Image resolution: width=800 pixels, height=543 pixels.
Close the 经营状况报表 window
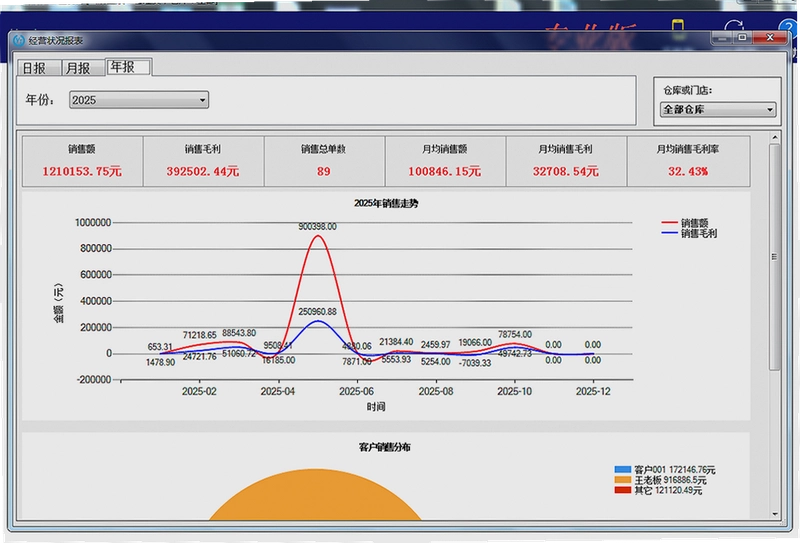pos(770,38)
